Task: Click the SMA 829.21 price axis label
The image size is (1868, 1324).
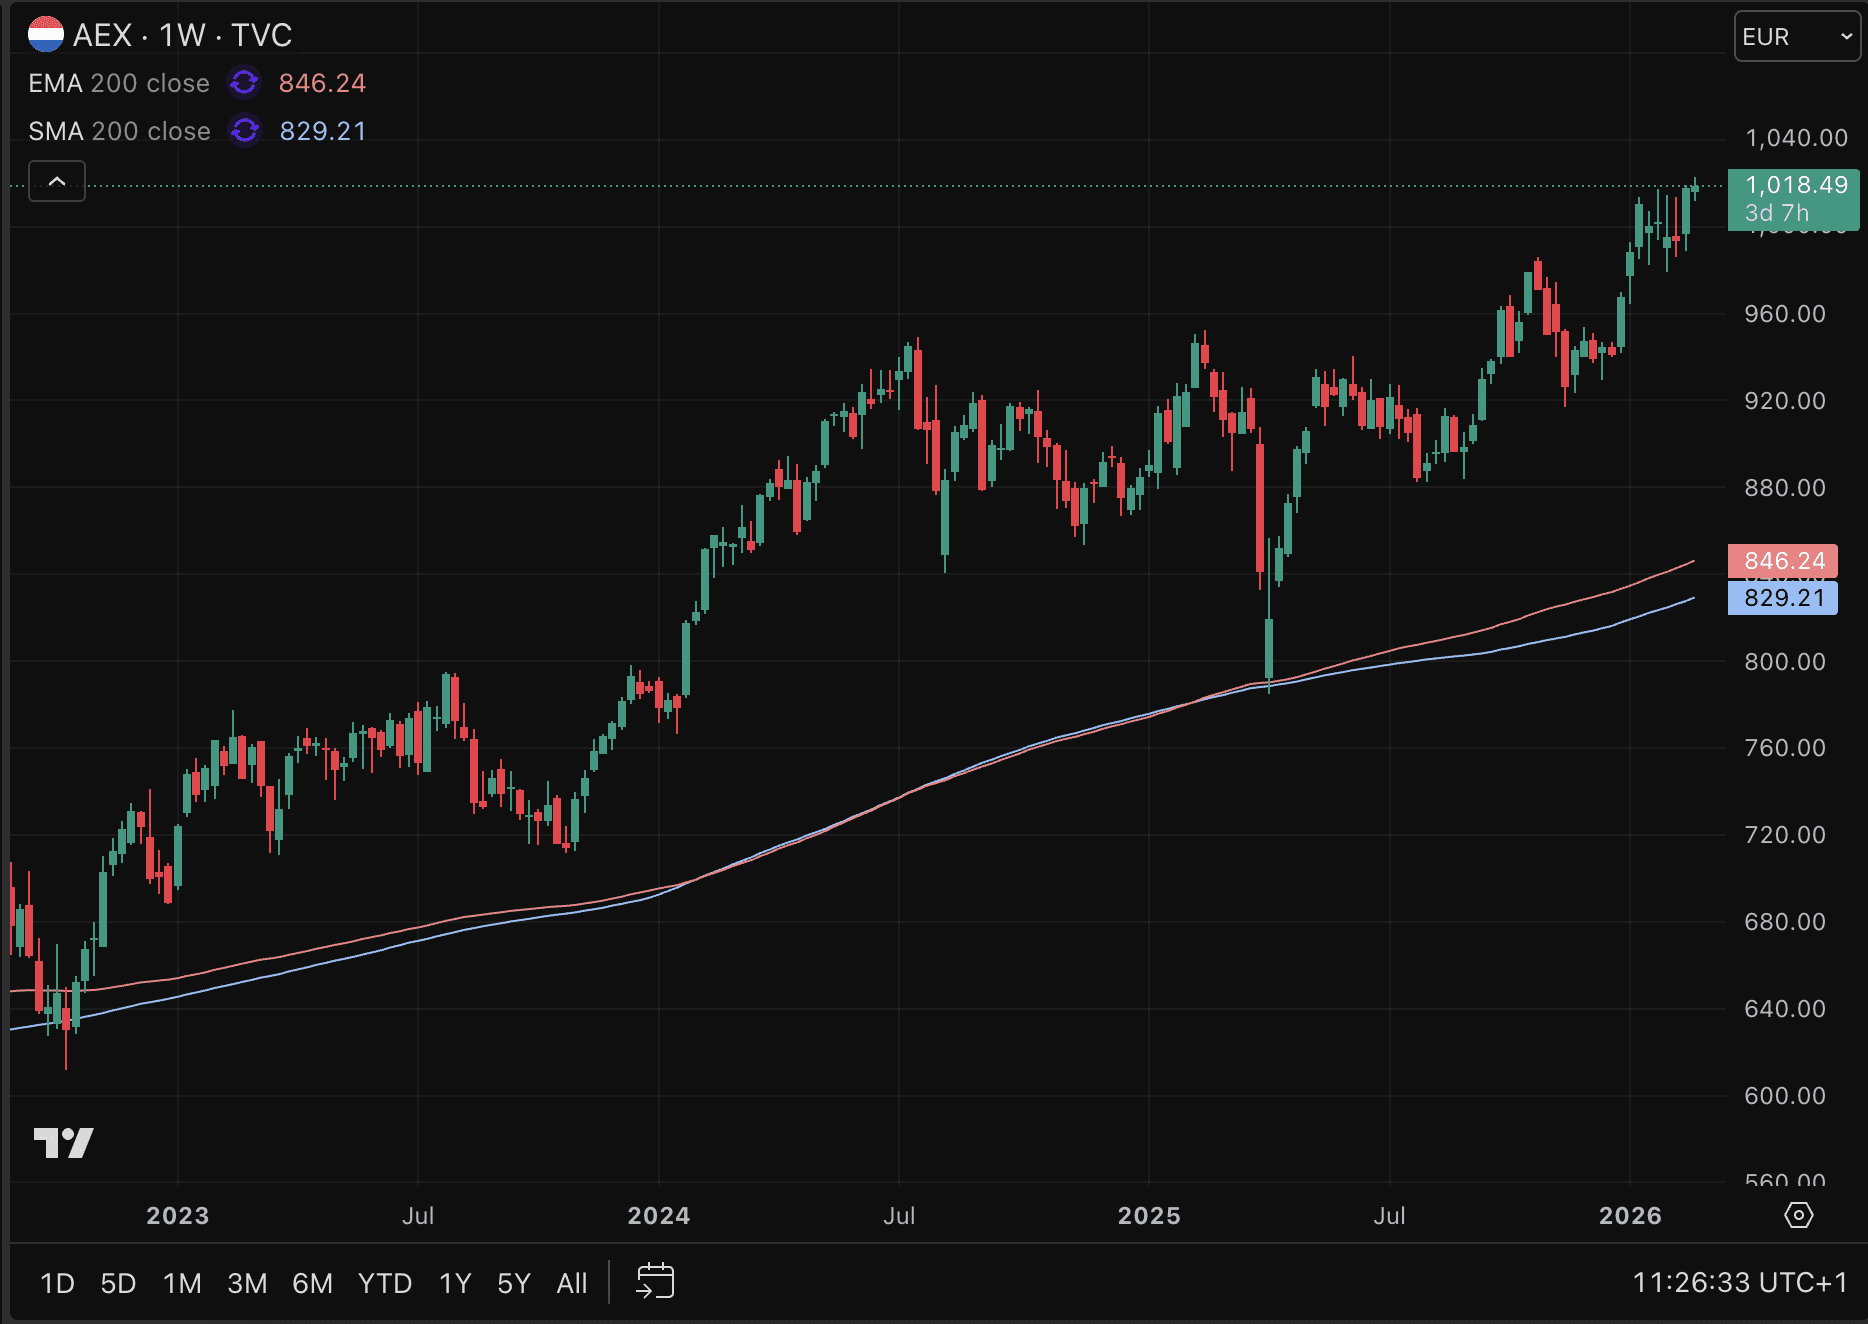Action: pyautogui.click(x=1783, y=598)
